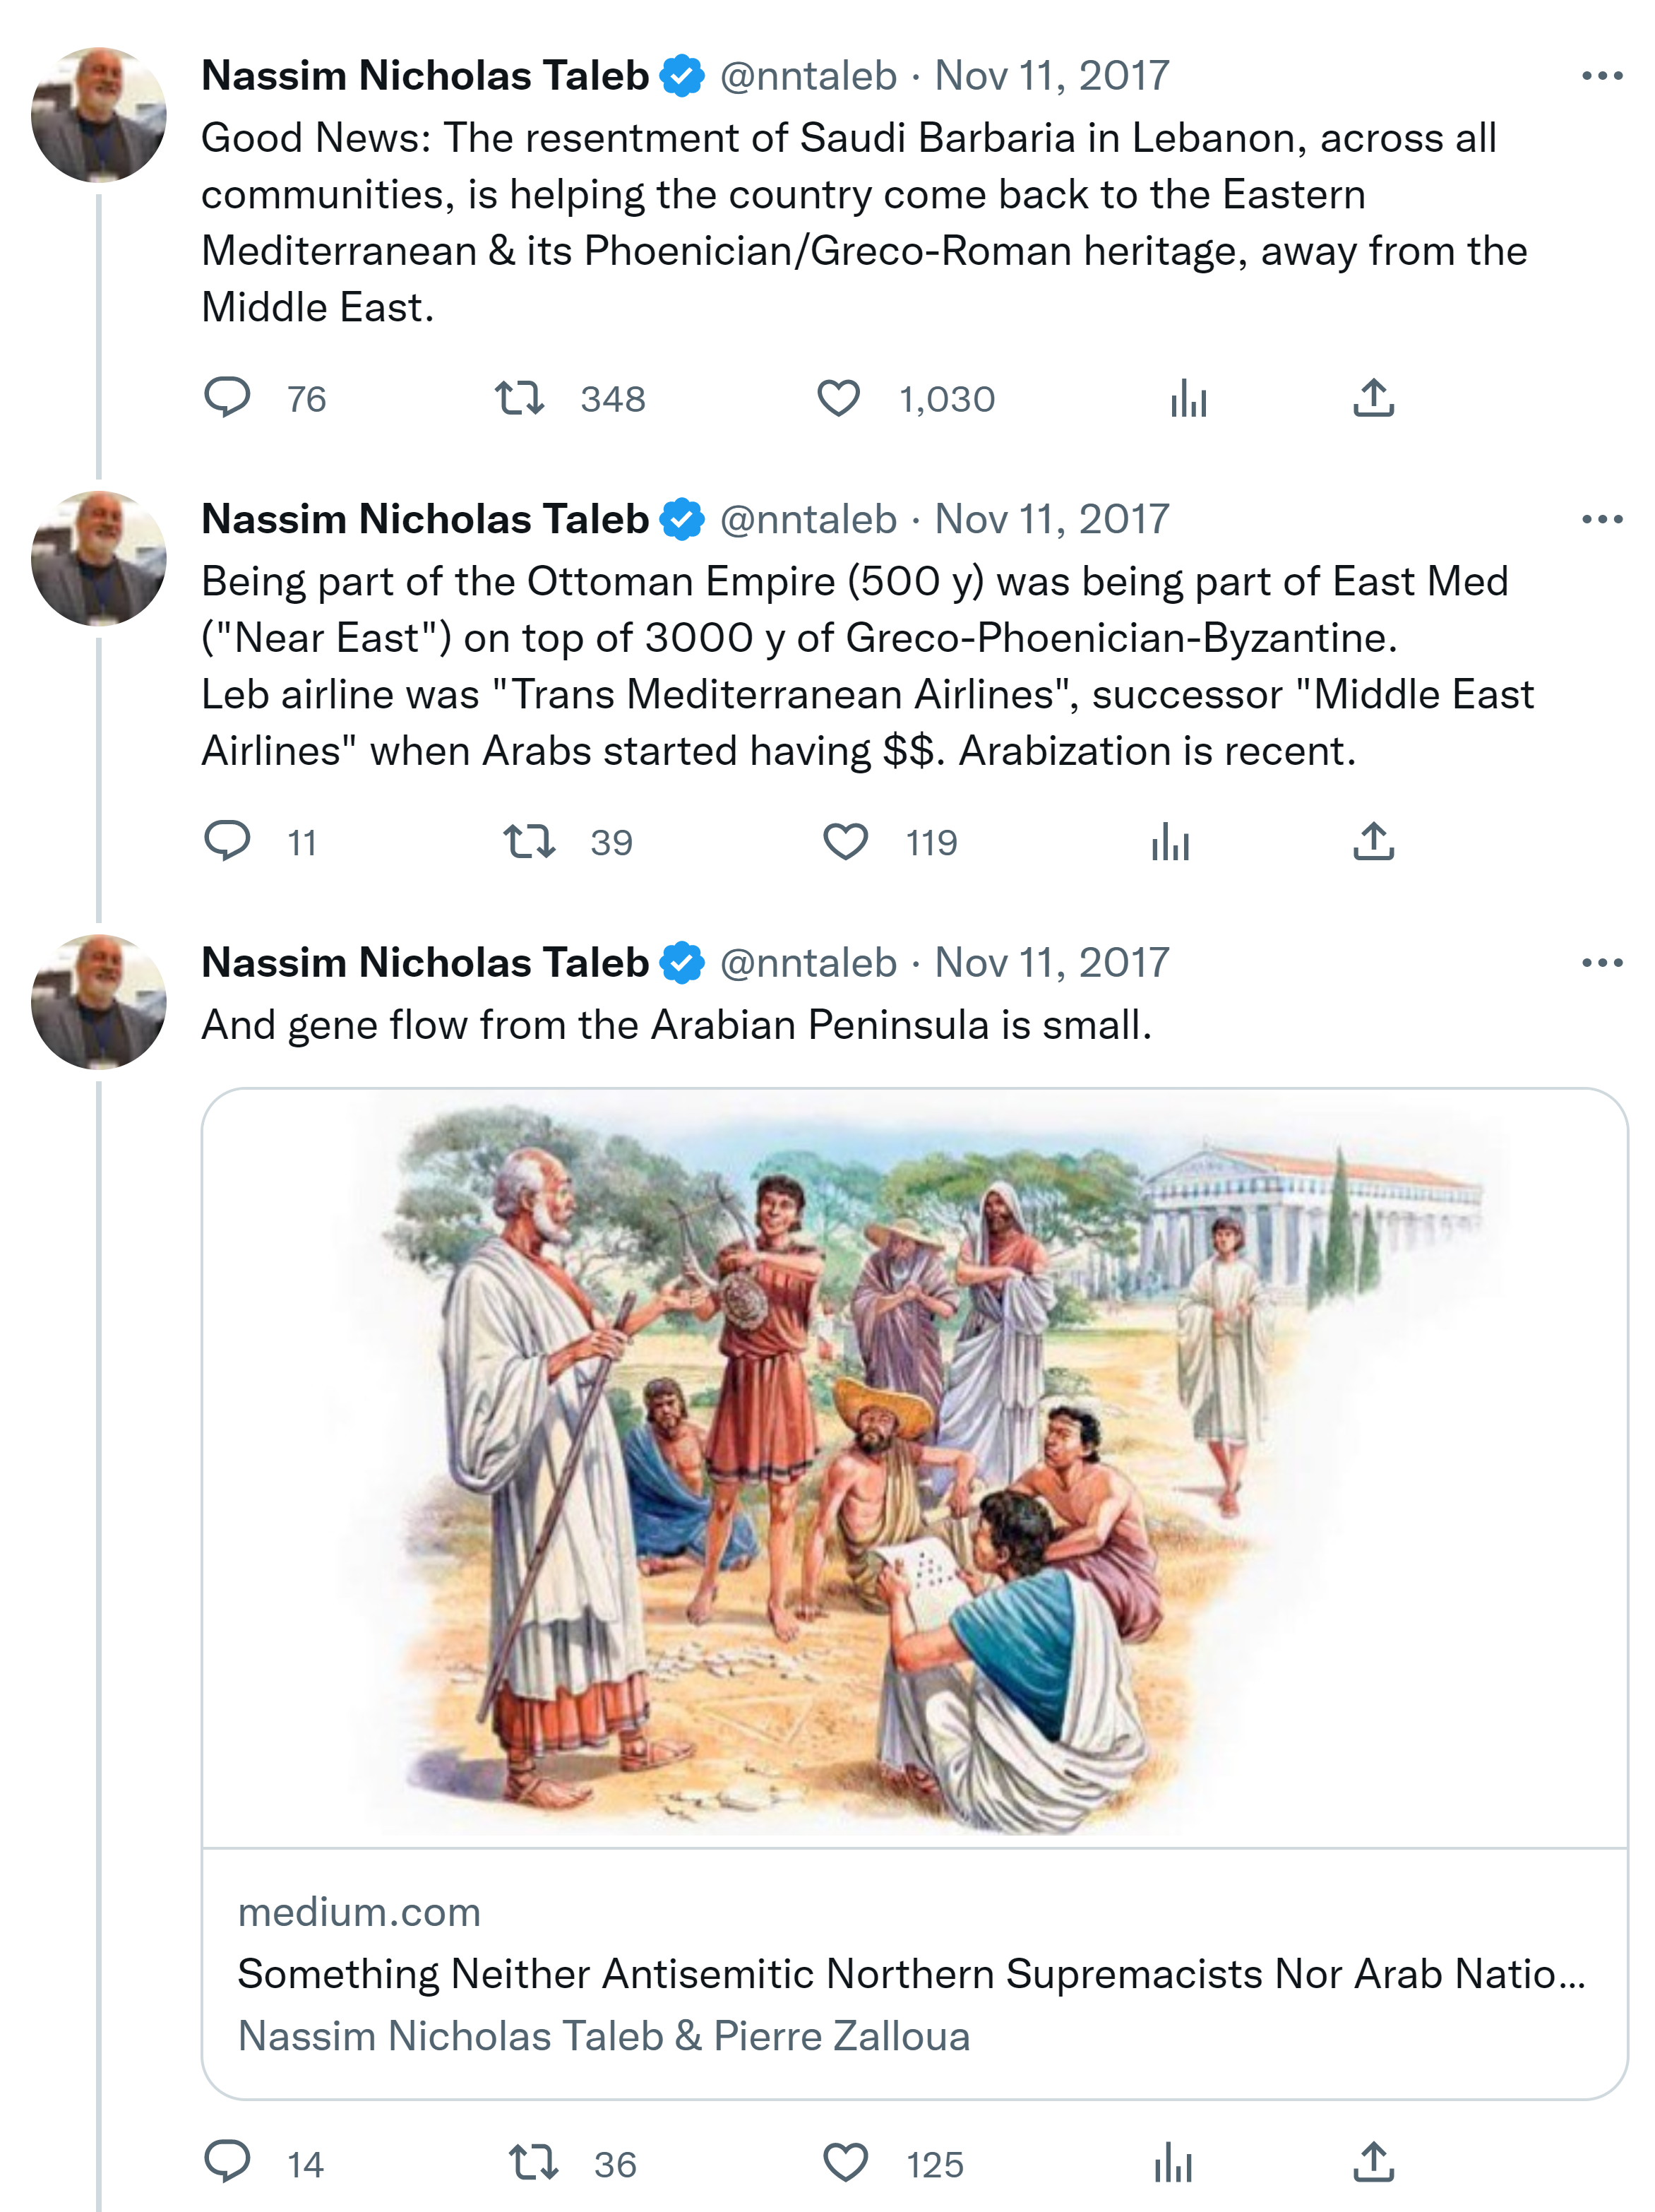View analytics for the Ottoman Empire tweet
Viewport: 1655px width, 2212px height.
click(x=1170, y=841)
